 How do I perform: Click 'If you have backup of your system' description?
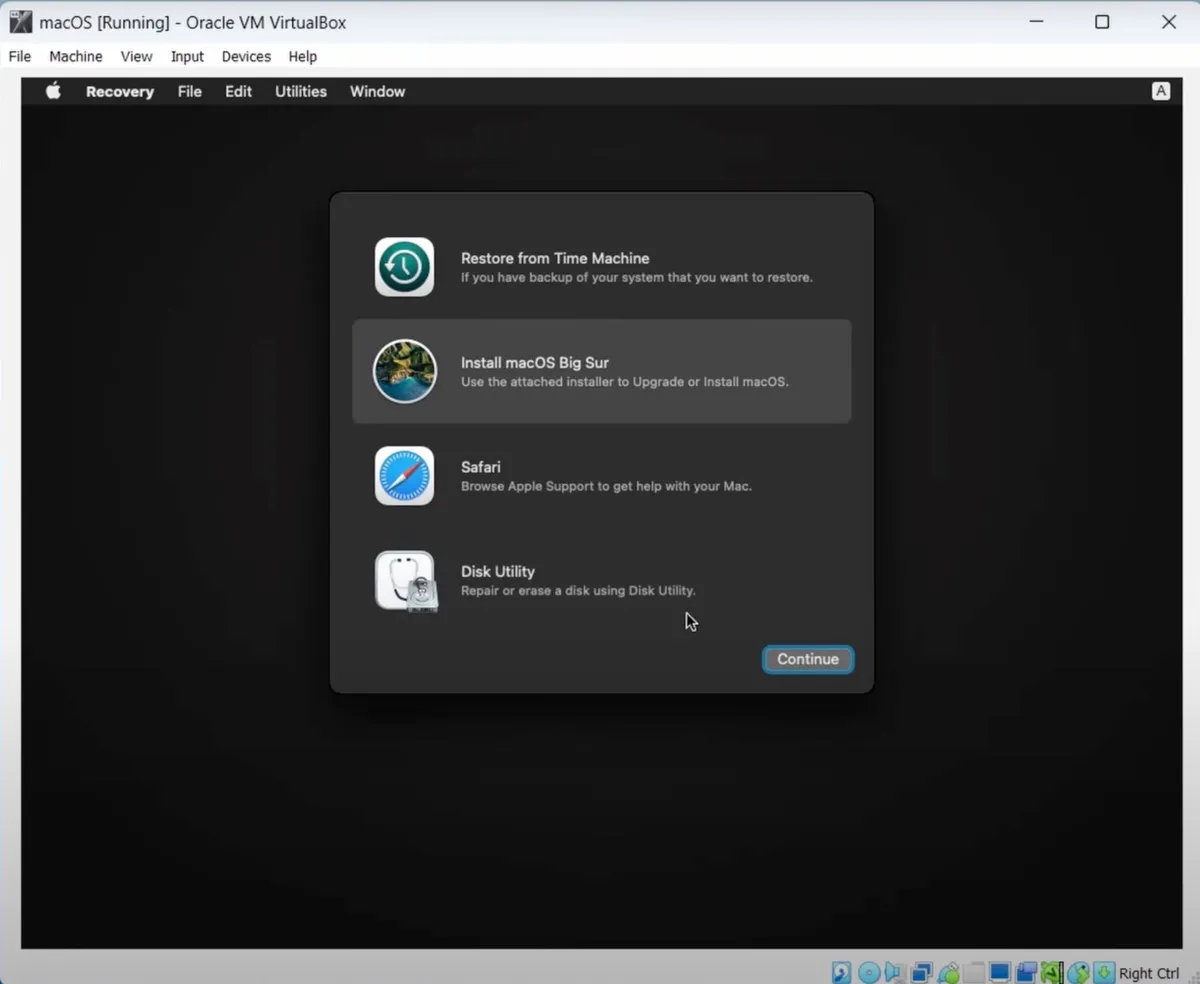coord(637,278)
